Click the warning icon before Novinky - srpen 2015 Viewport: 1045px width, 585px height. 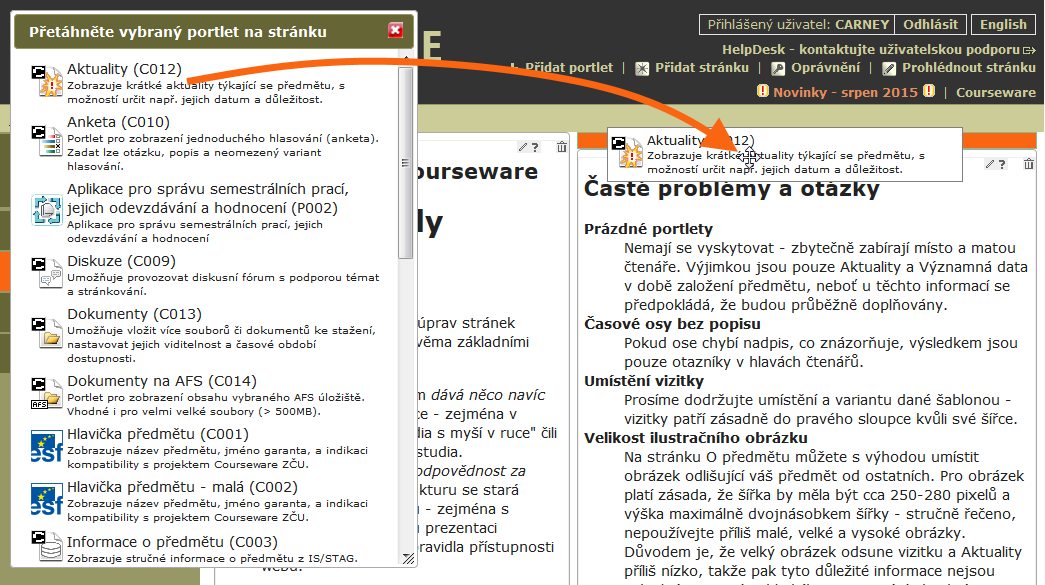point(763,91)
